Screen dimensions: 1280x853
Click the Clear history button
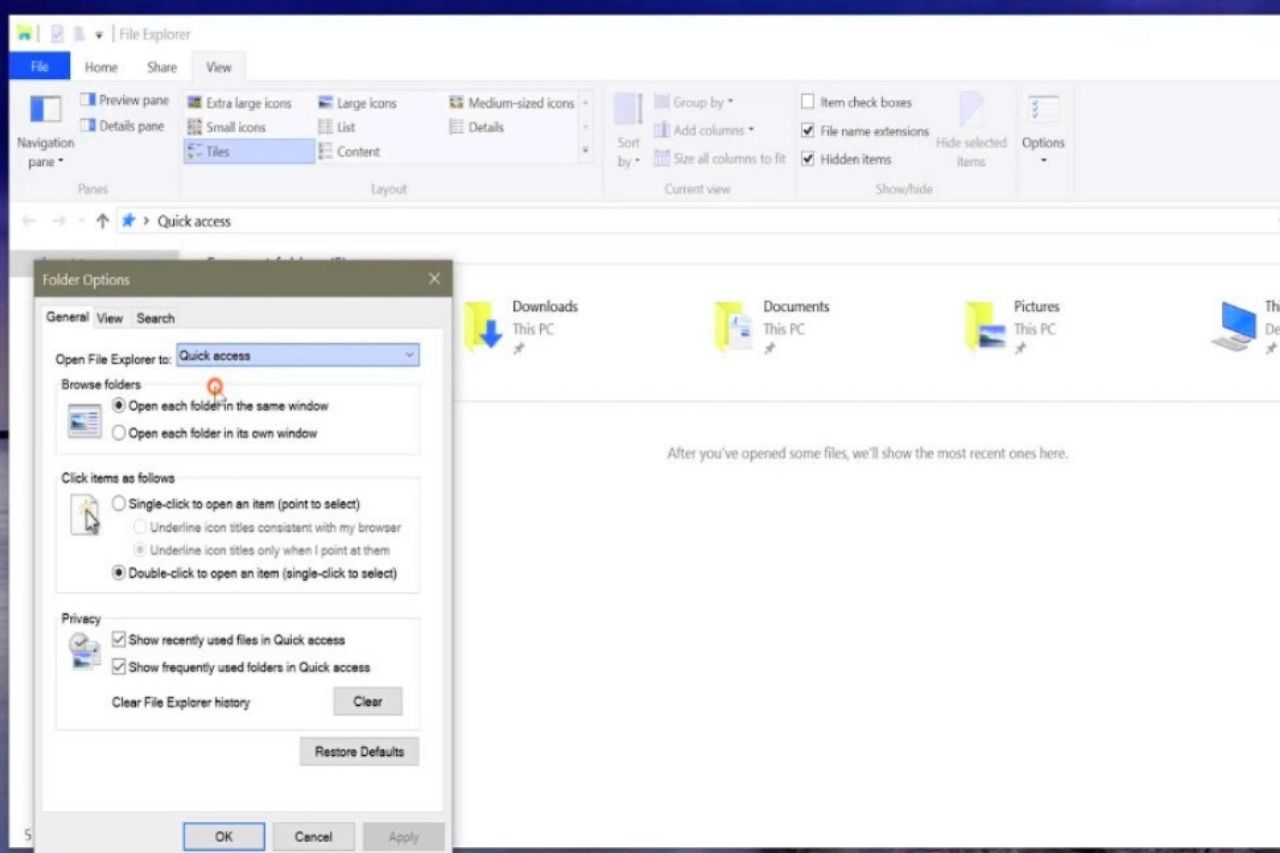pos(367,701)
